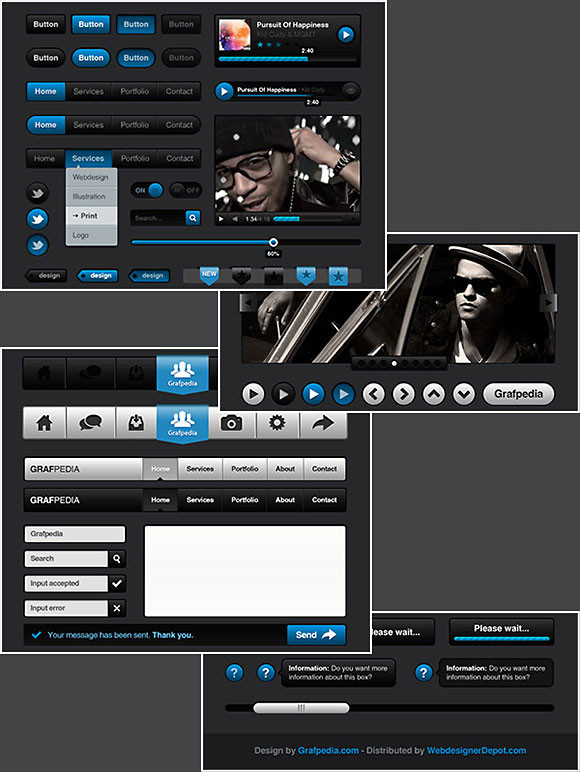Click the round up chevron button

pyautogui.click(x=434, y=394)
